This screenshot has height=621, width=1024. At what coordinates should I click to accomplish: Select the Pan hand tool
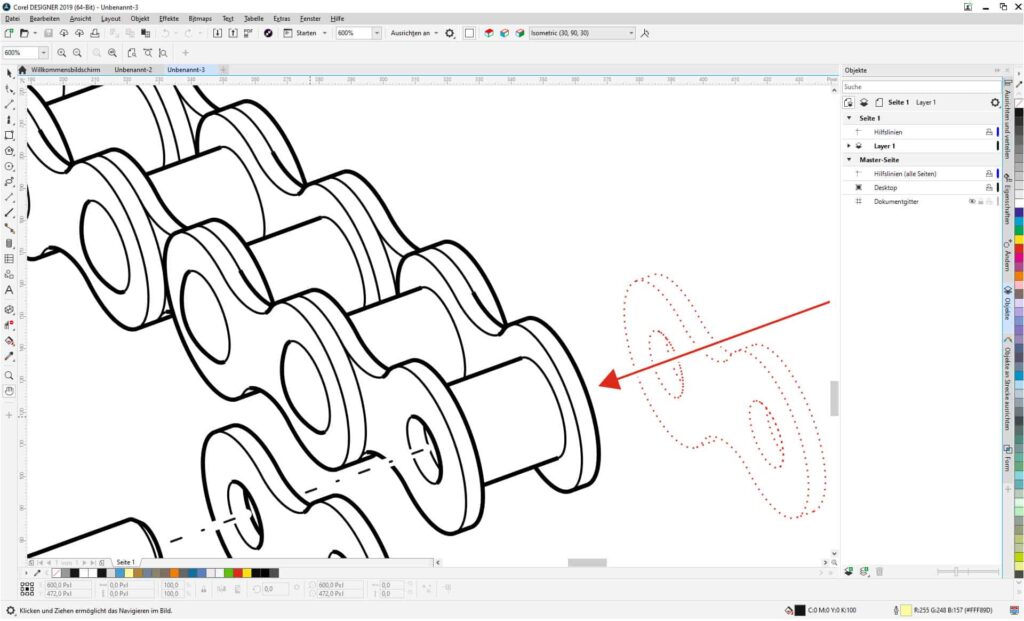pyautogui.click(x=9, y=391)
